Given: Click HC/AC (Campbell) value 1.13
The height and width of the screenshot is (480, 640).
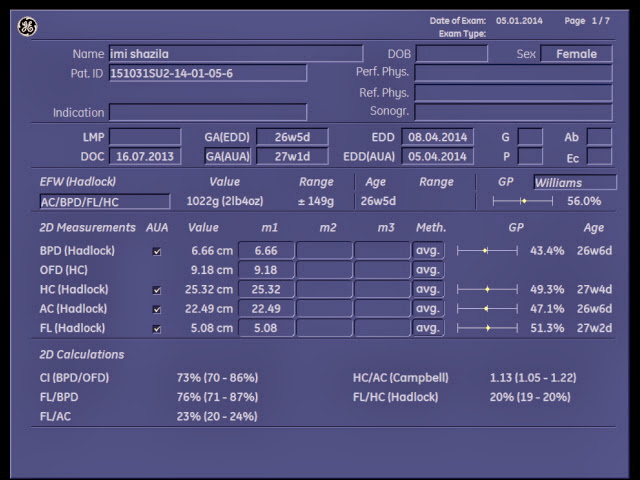Looking at the screenshot, I should 533,378.
